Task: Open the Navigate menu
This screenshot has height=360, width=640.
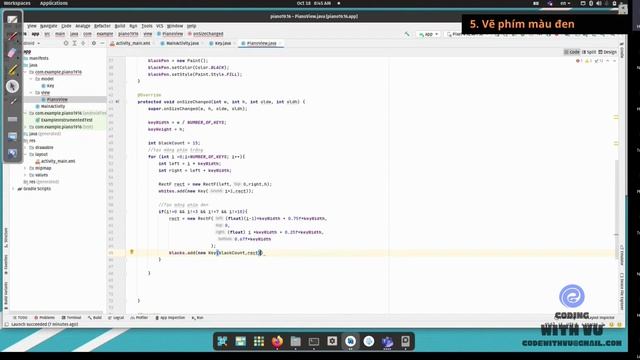Action: (x=49, y=26)
